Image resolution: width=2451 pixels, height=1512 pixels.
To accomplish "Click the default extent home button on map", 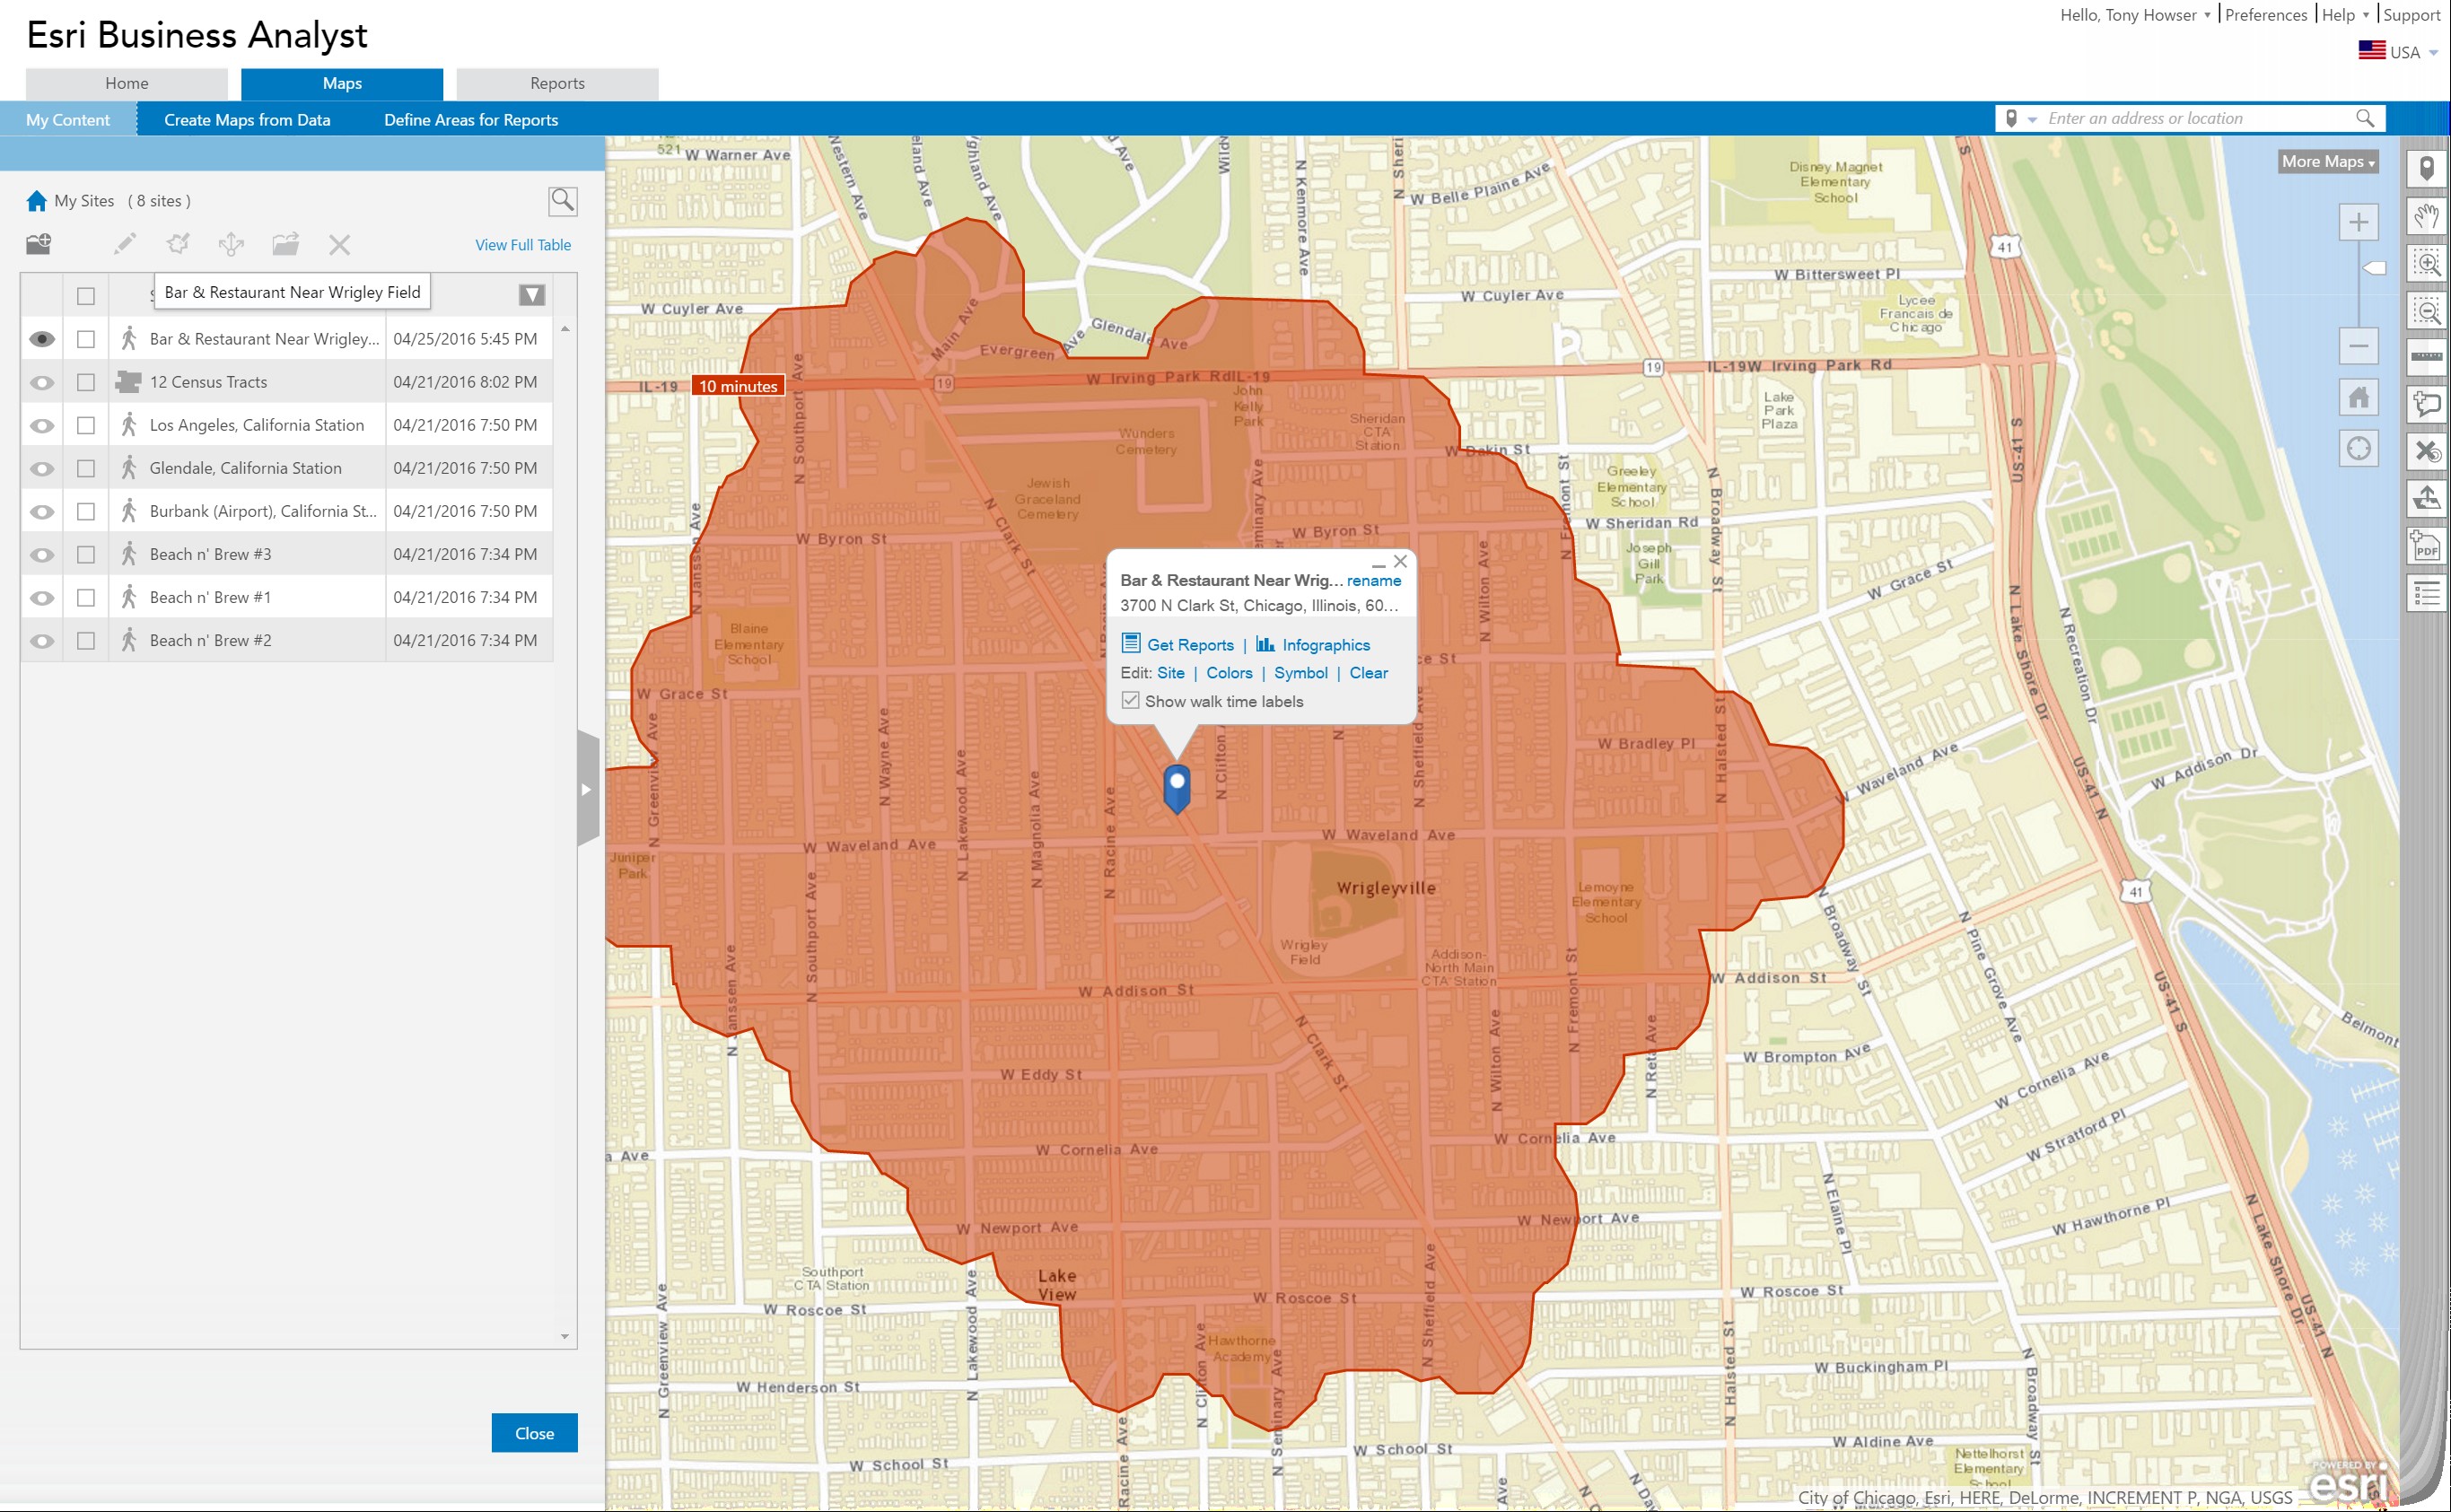I will pos(2358,398).
